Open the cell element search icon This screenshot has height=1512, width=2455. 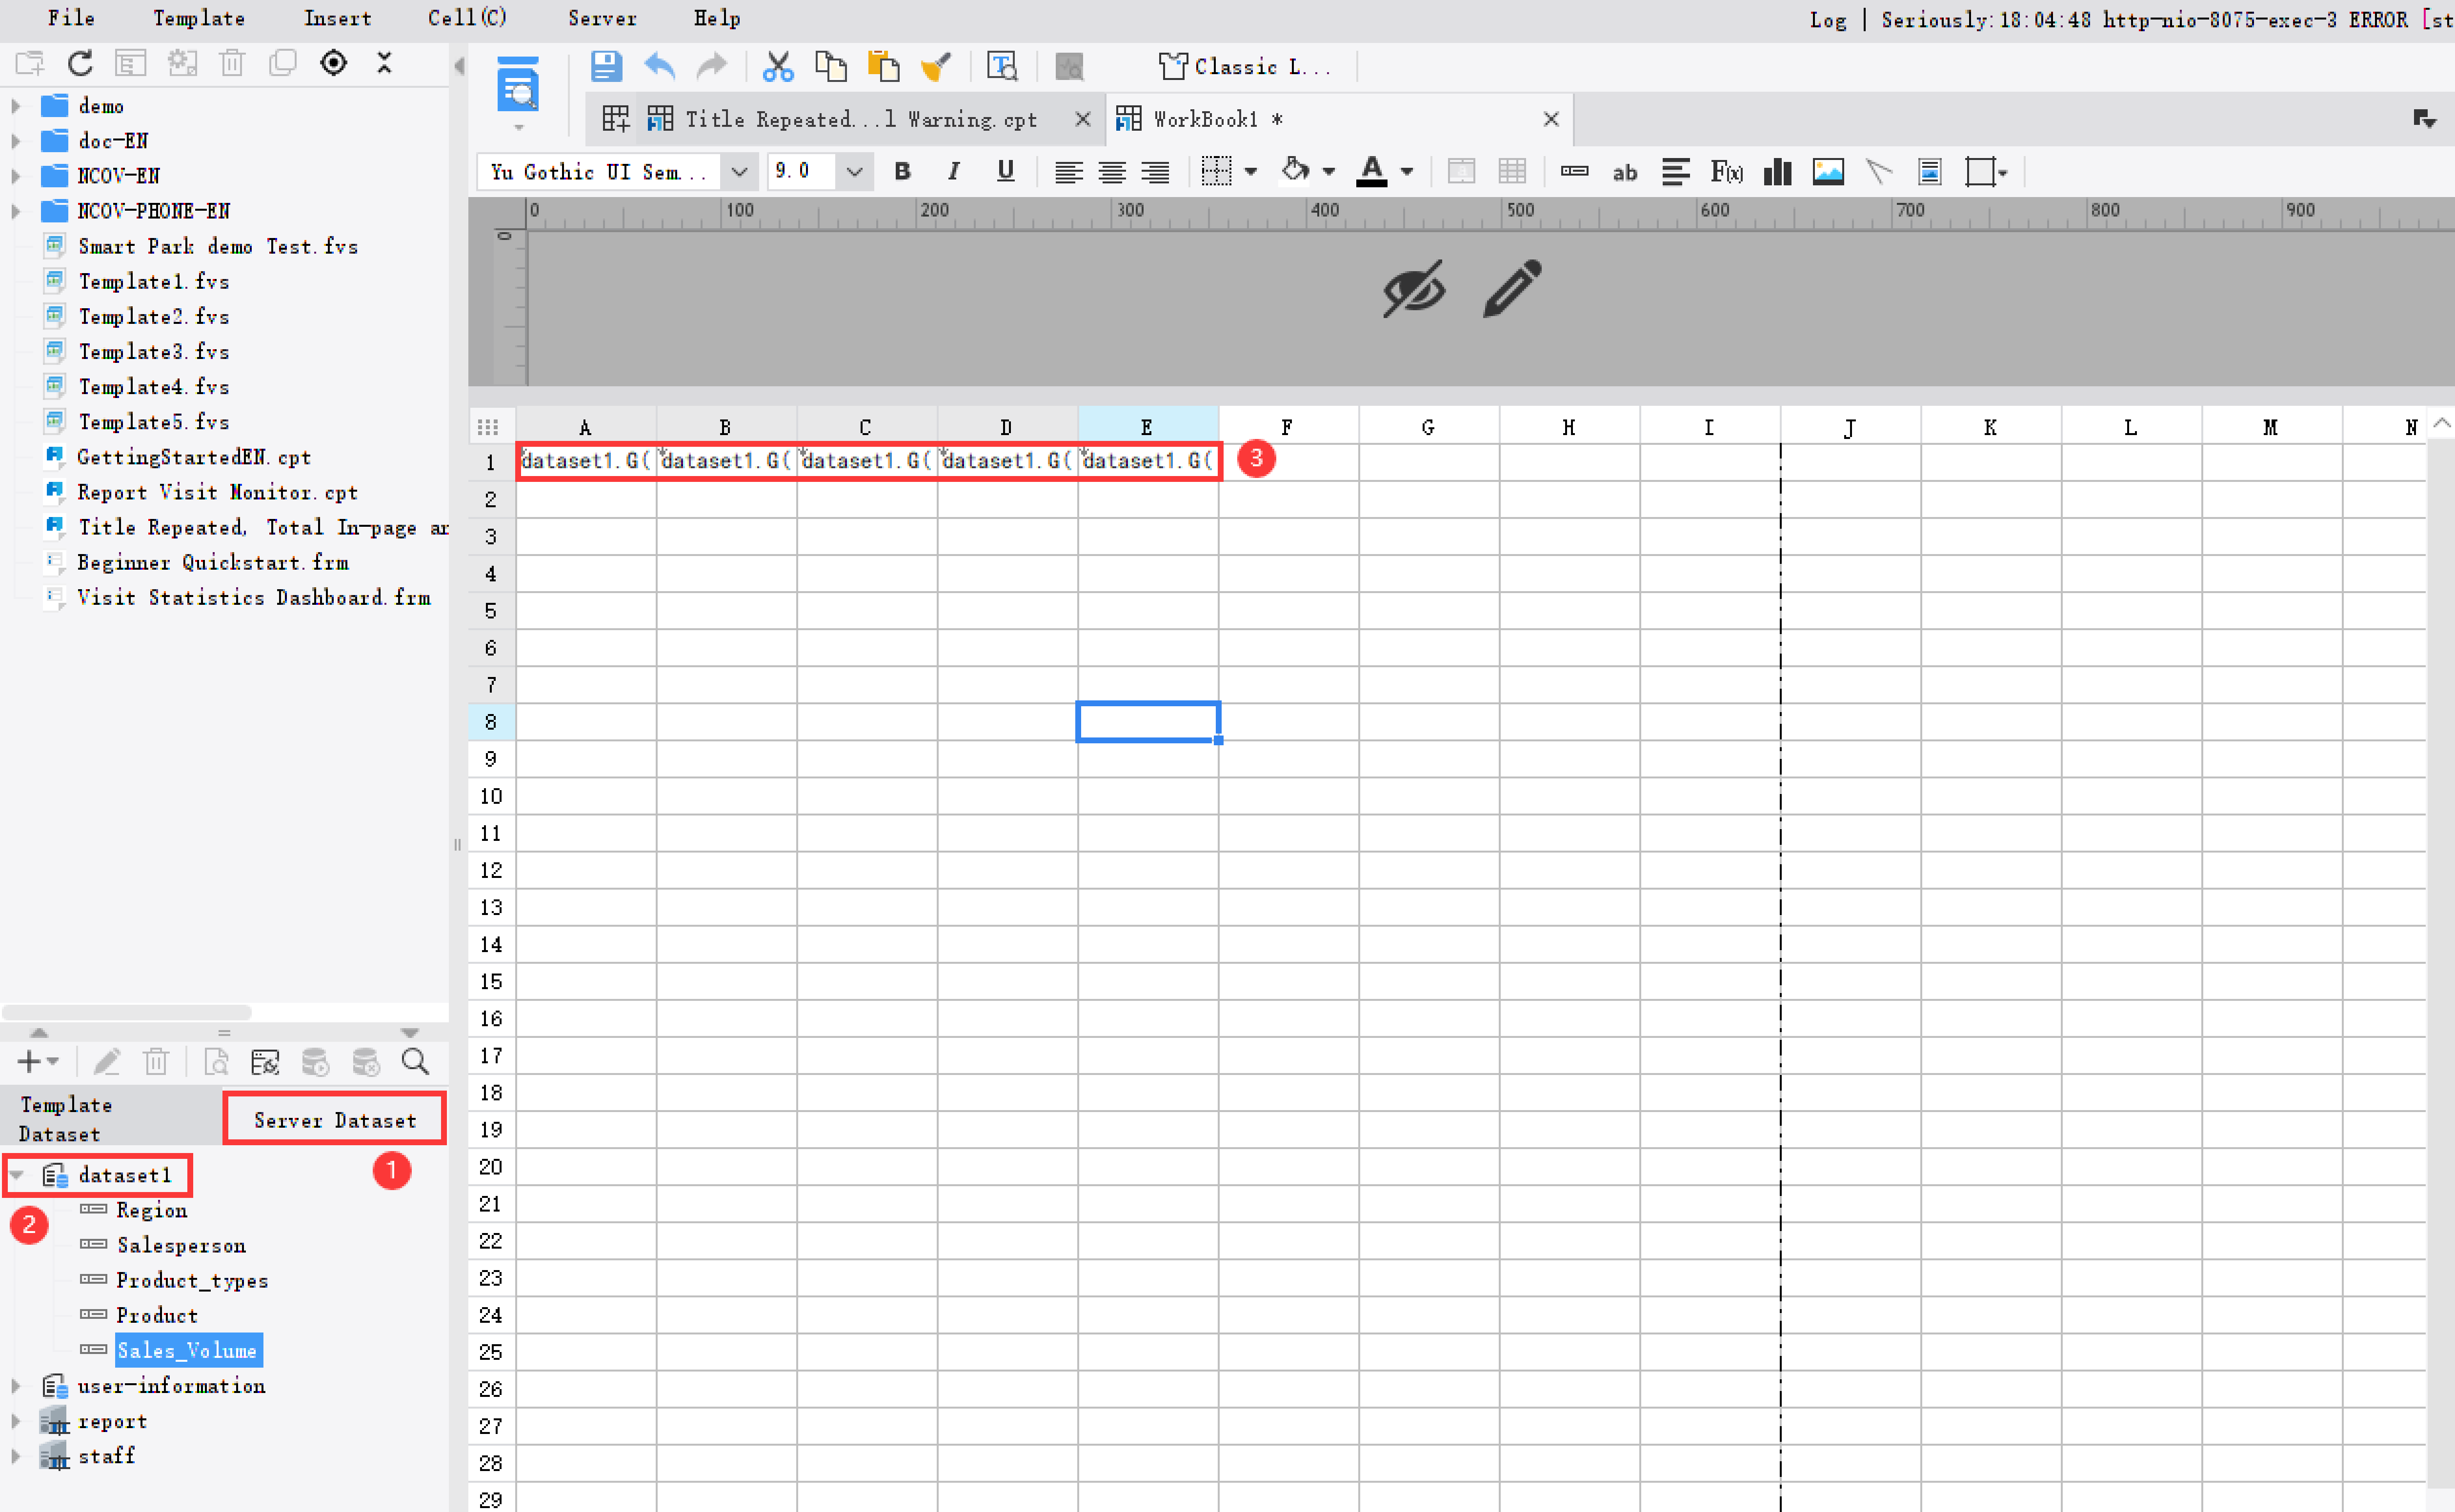point(1003,66)
